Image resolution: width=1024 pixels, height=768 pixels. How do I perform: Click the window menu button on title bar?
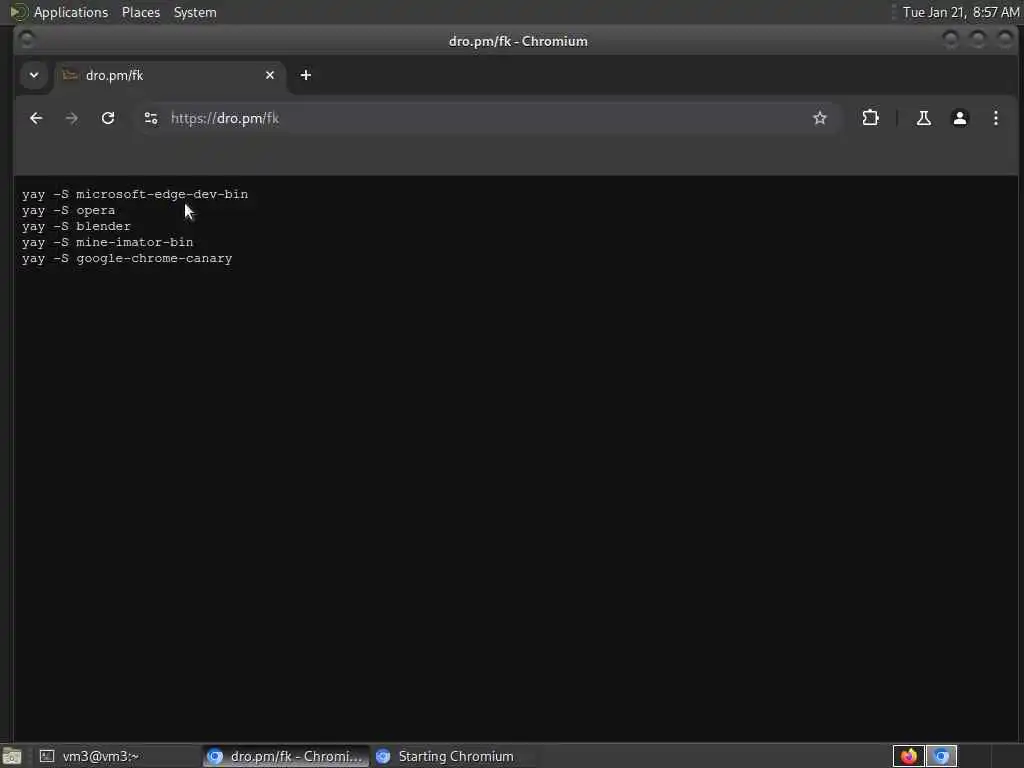point(26,40)
